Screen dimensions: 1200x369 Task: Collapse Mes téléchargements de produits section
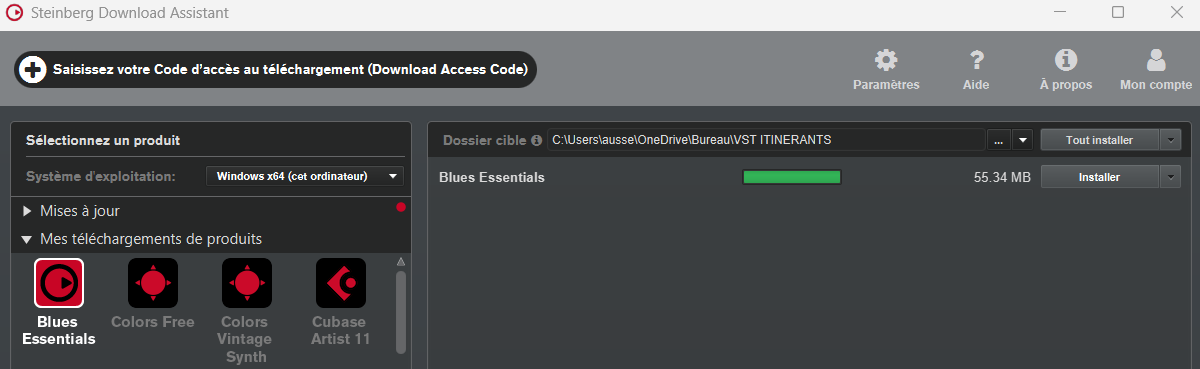coord(27,239)
